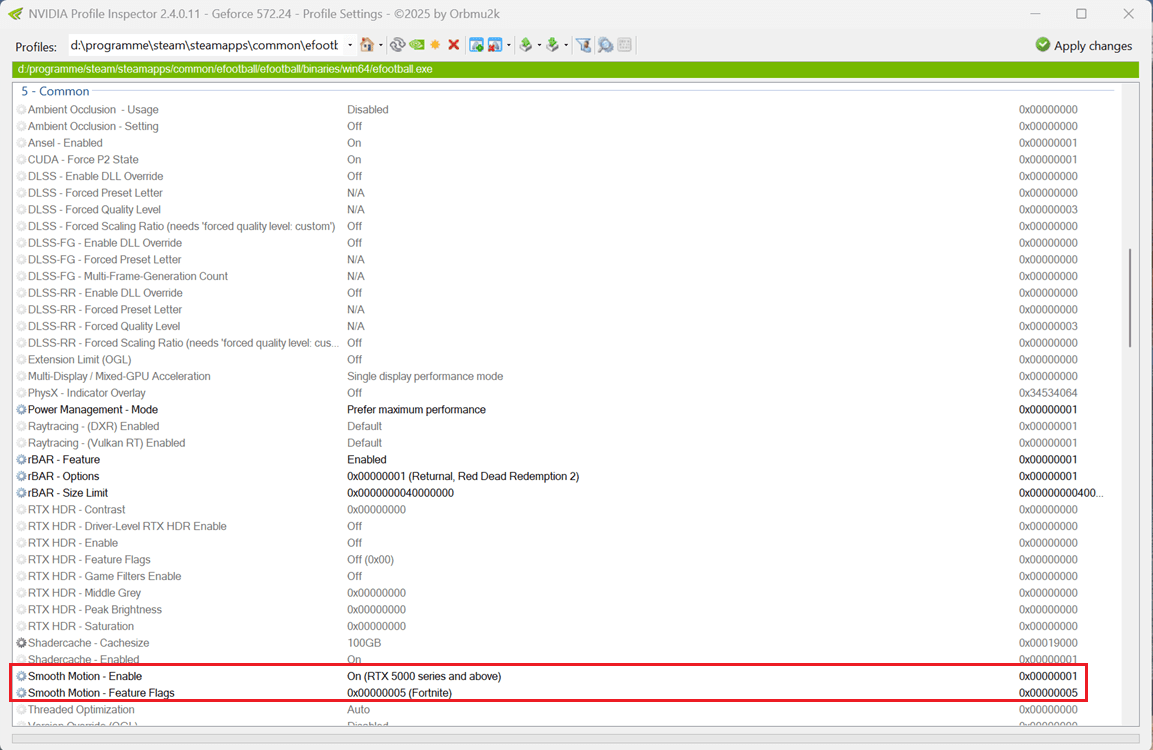Open the import profiles dropdown arrow
This screenshot has width=1153, height=750.
click(565, 45)
